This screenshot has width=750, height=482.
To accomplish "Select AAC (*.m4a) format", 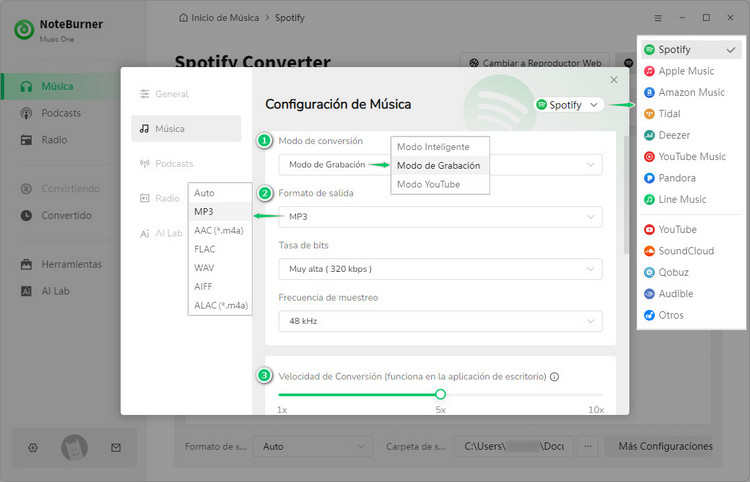I will point(220,230).
